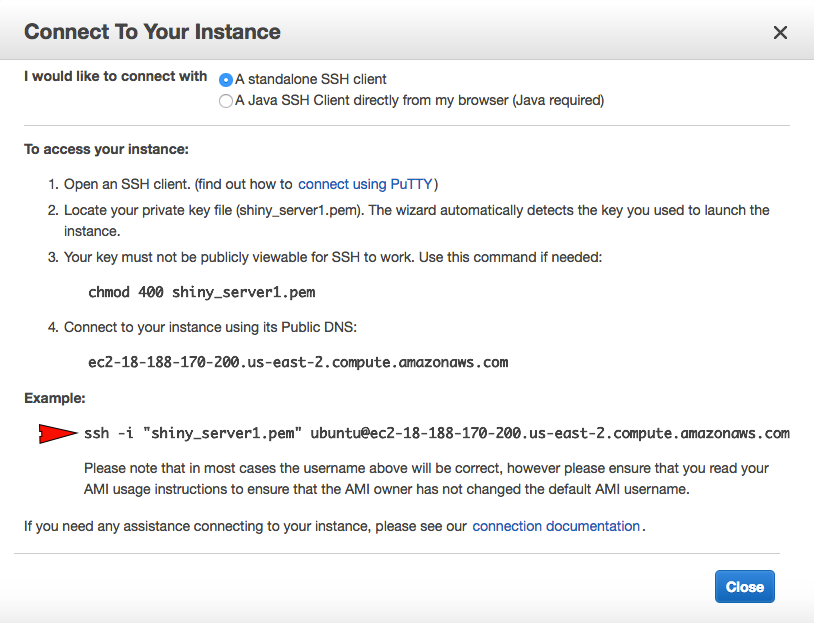
Task: Close the dialog with the X icon
Action: (x=780, y=33)
